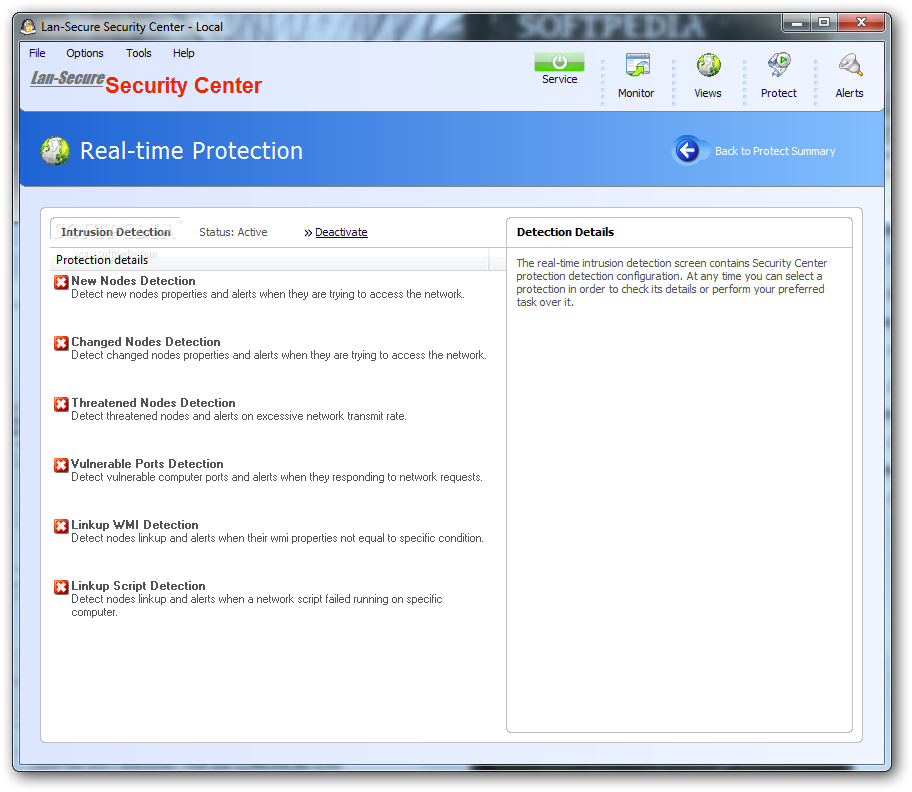Select Changed Nodes Detection title
The width and height of the screenshot is (912, 792).
coord(146,342)
